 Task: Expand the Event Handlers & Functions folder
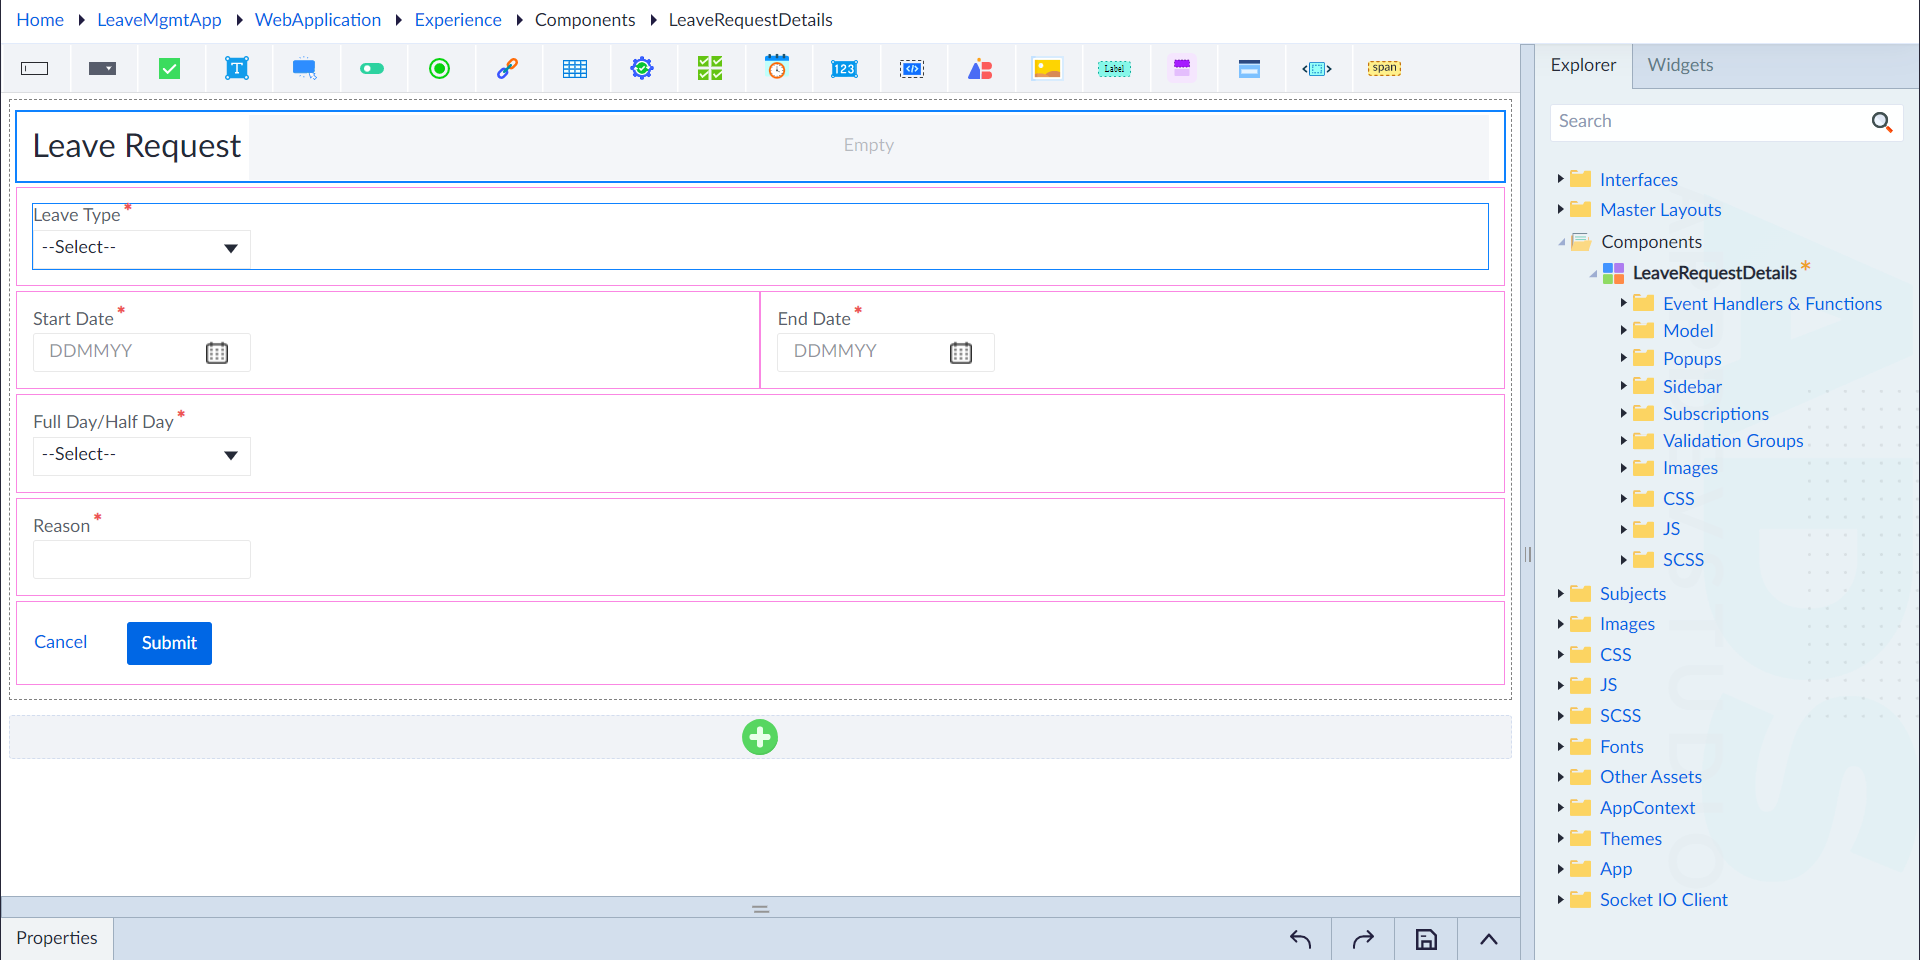point(1623,303)
